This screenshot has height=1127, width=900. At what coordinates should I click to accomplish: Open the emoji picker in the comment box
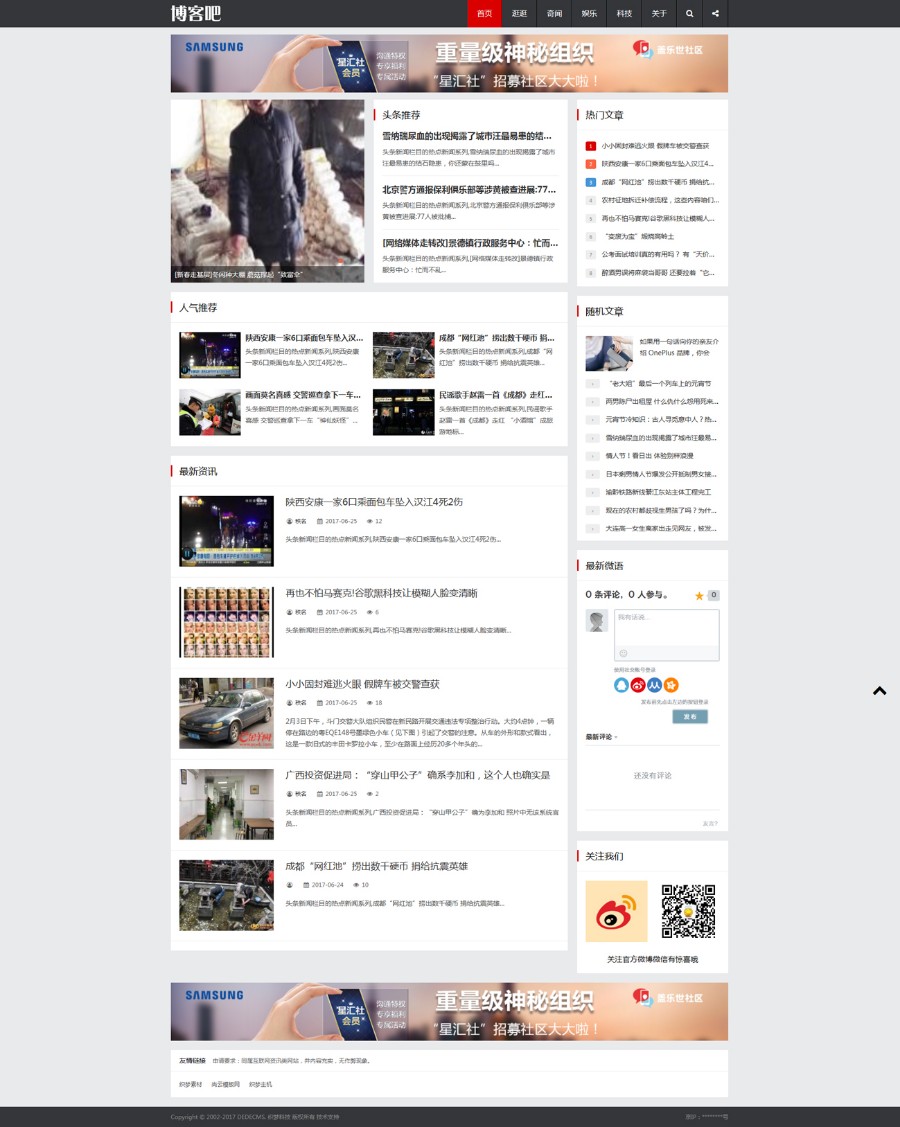[x=623, y=653]
